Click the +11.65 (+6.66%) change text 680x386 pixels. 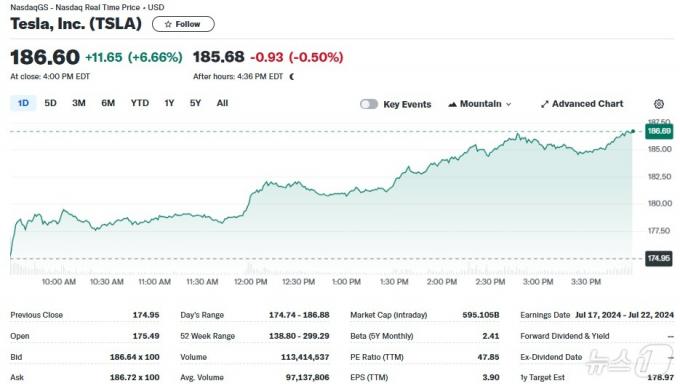pyautogui.click(x=134, y=57)
